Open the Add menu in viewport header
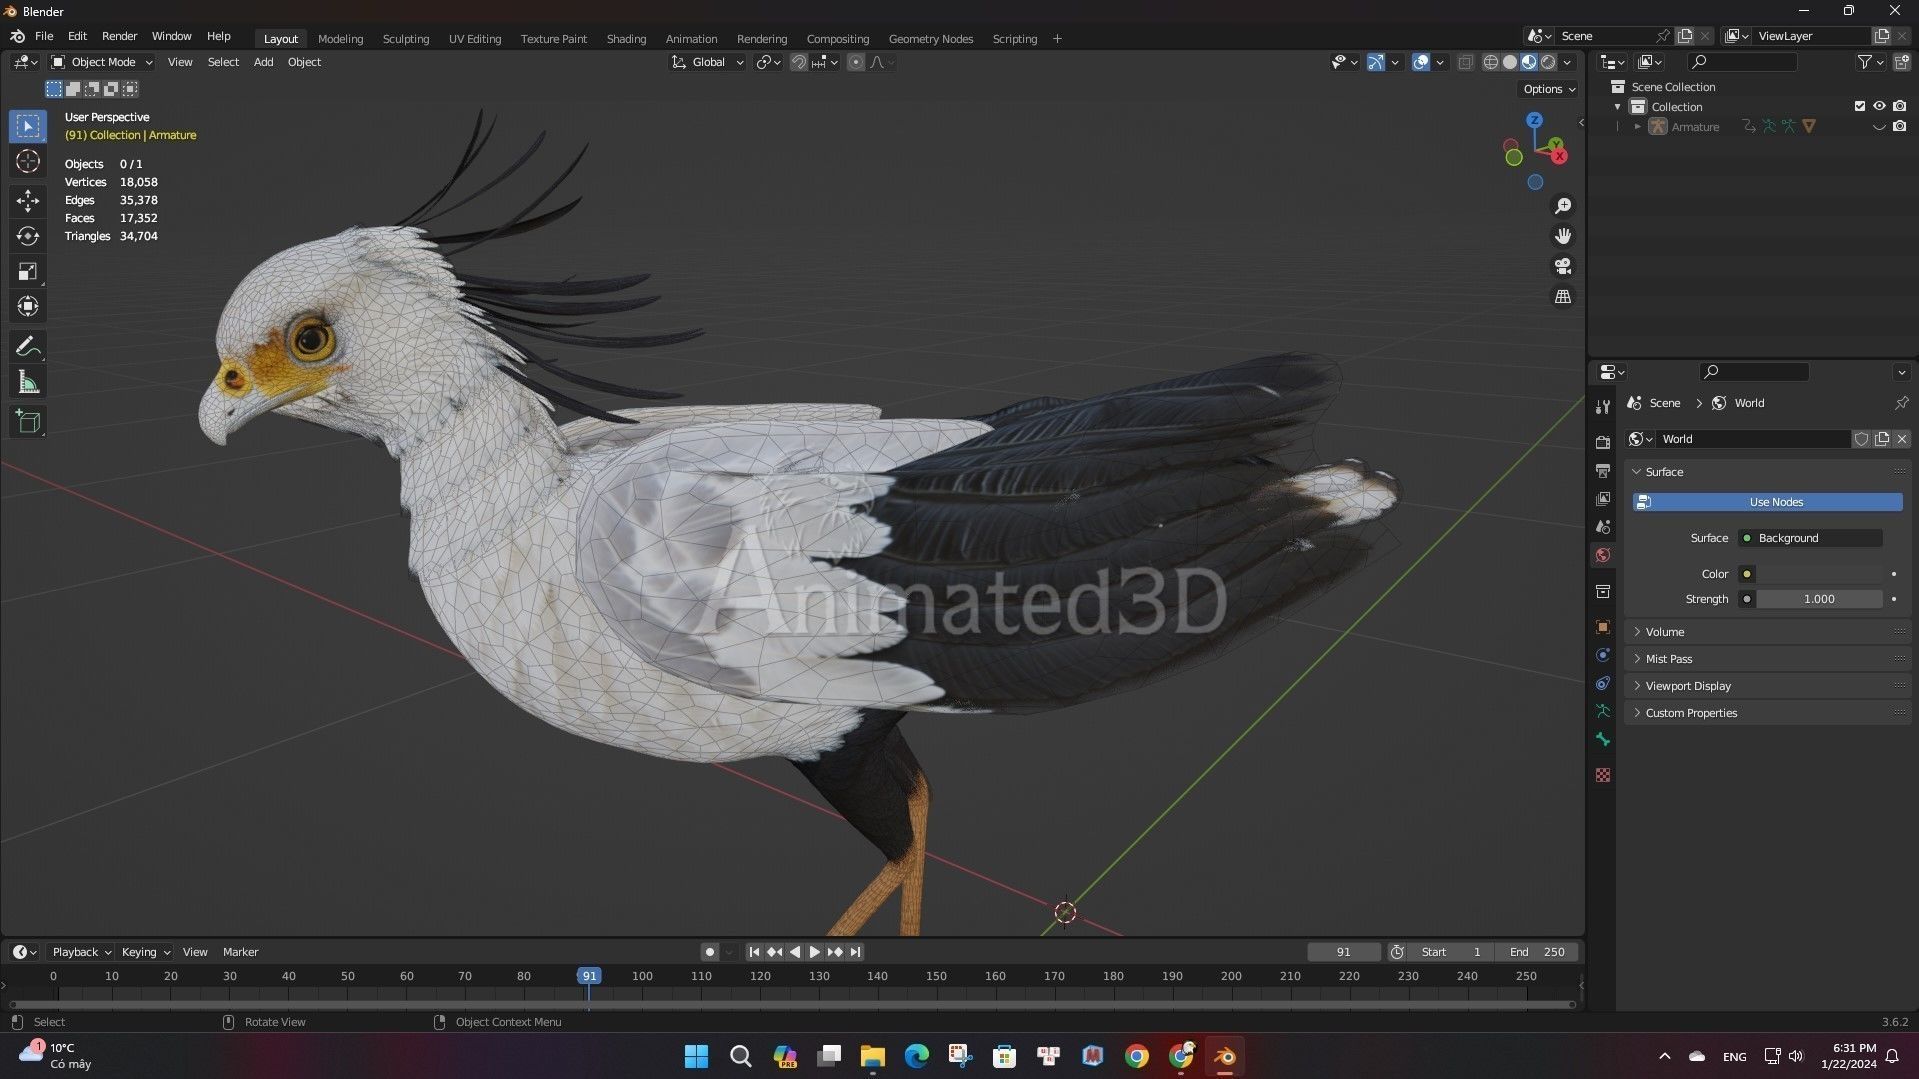This screenshot has width=1919, height=1079. tap(263, 62)
